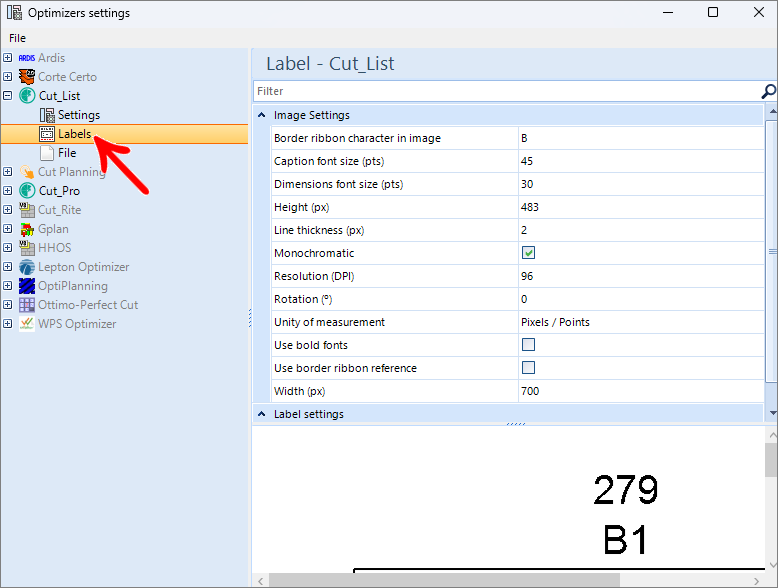Viewport: 778px width, 588px height.
Task: Click the OptiPlanning striped icon
Action: [27, 286]
